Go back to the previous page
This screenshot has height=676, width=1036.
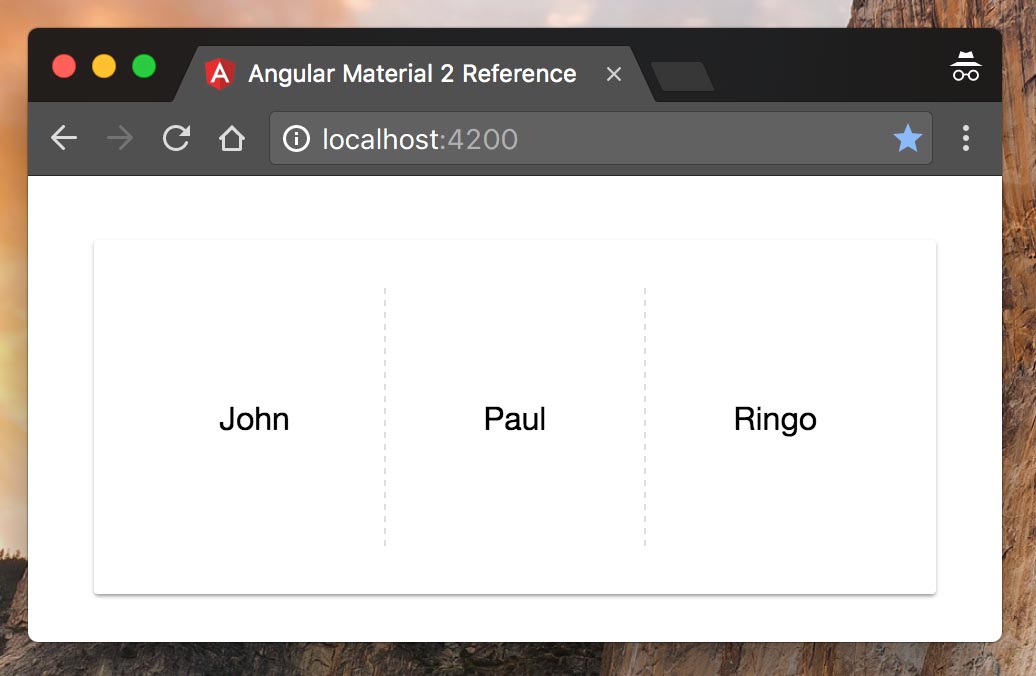click(x=64, y=138)
